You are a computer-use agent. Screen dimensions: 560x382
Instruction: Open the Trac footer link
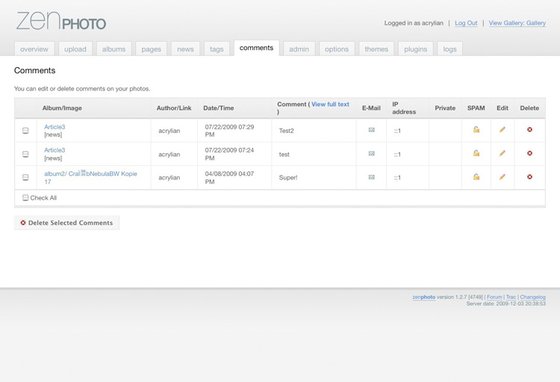point(511,297)
